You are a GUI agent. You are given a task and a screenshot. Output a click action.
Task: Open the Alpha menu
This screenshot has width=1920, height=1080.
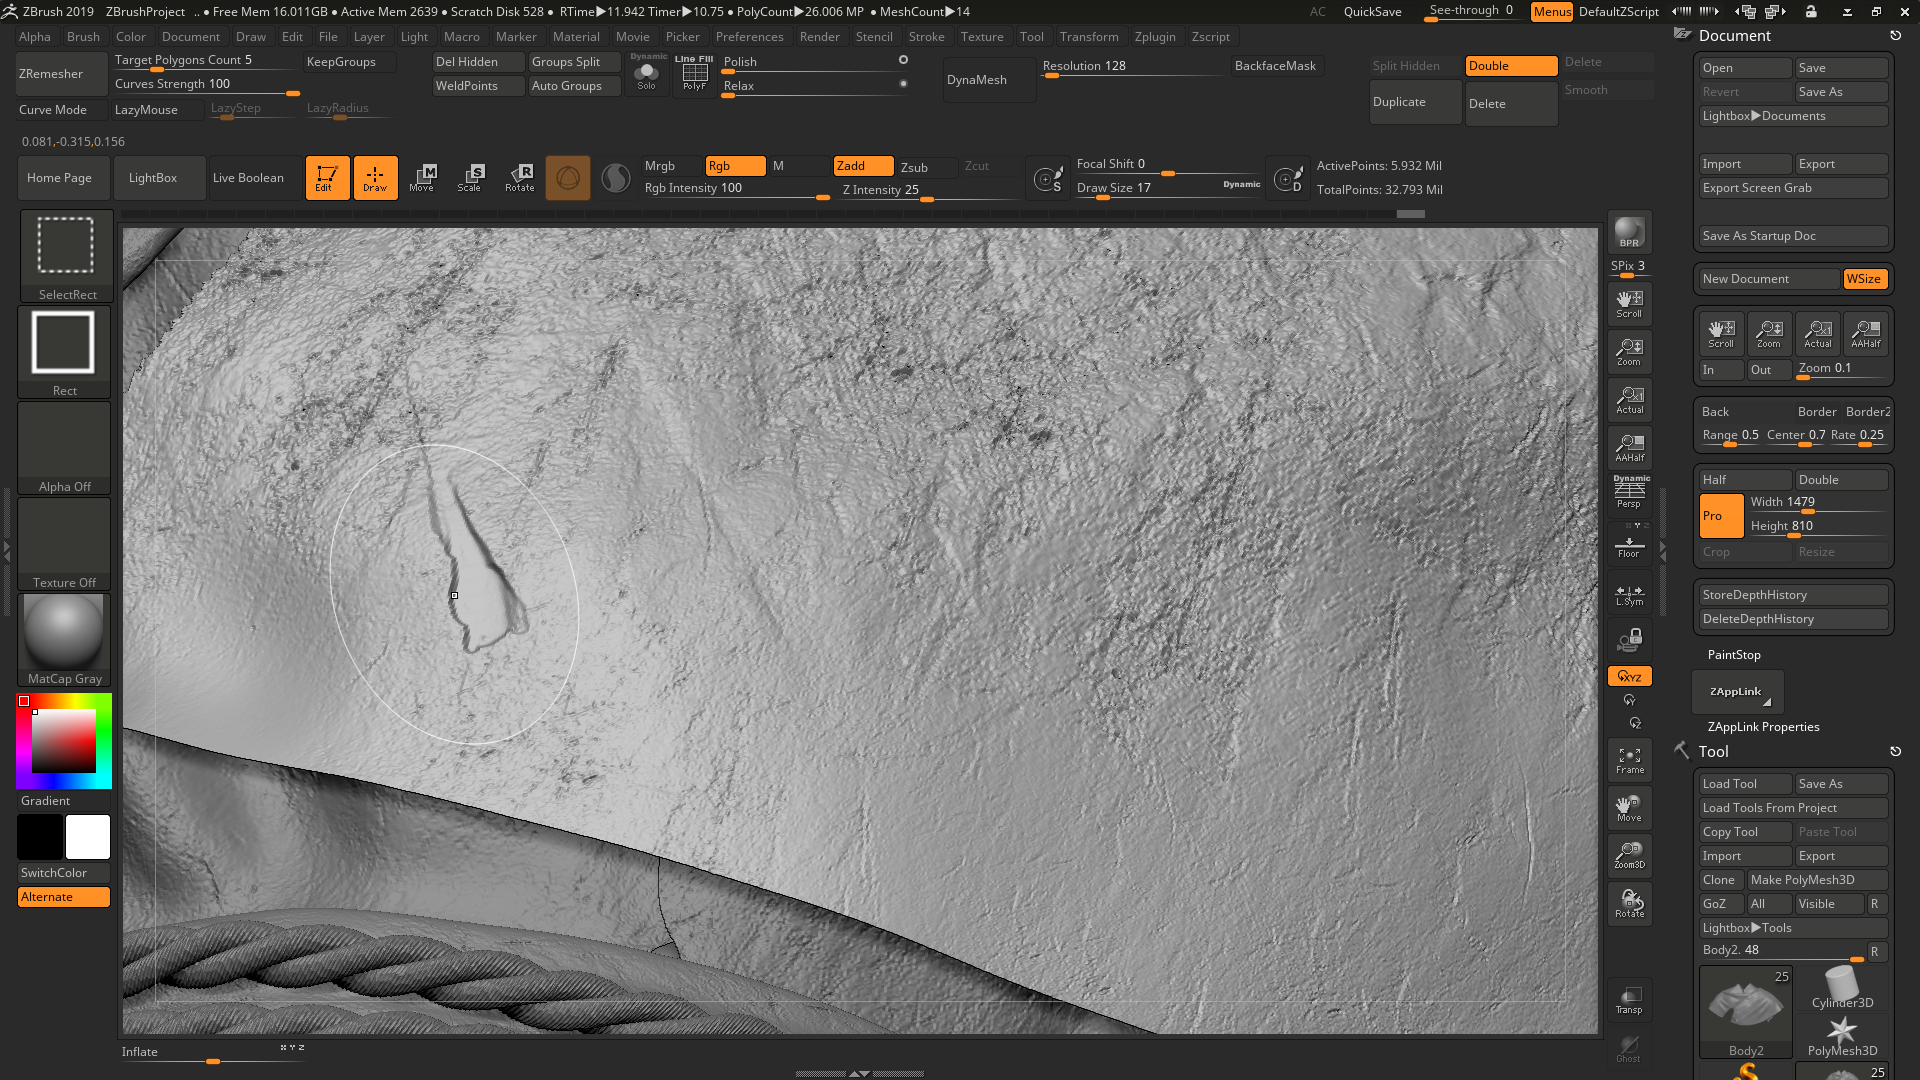click(x=35, y=37)
